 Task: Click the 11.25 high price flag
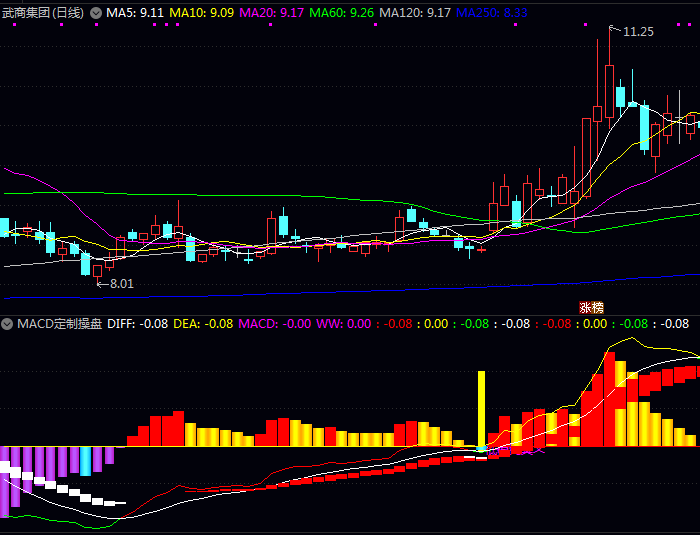click(x=637, y=32)
